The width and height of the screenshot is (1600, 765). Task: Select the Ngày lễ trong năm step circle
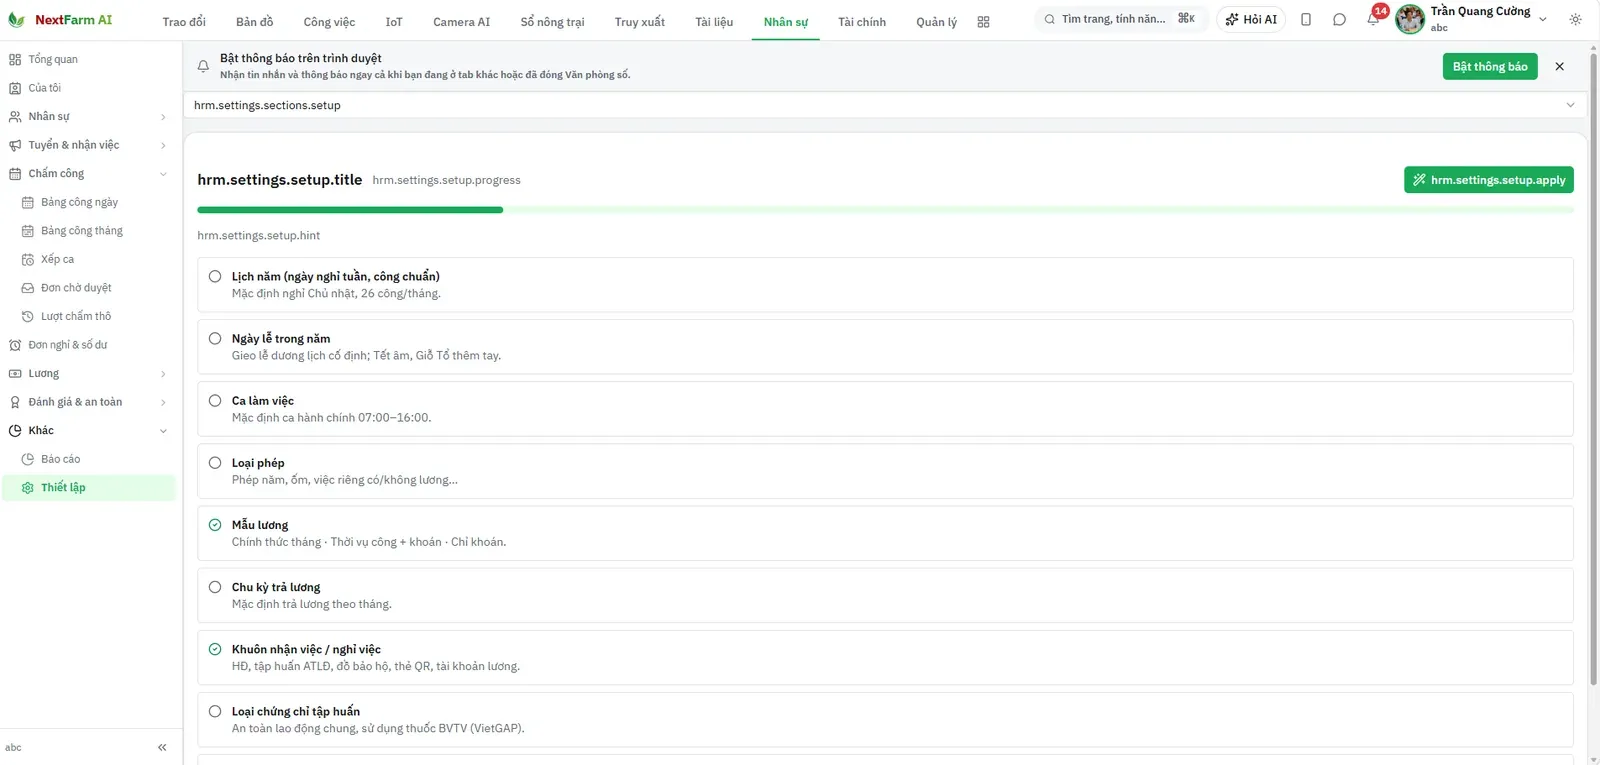point(215,338)
